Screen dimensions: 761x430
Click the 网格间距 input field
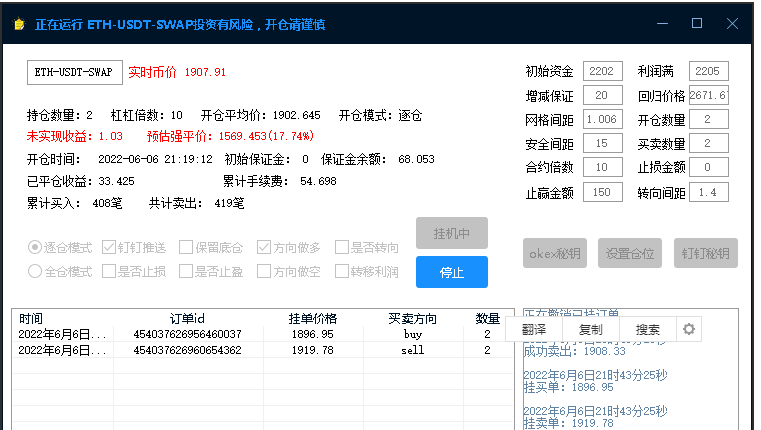point(601,120)
